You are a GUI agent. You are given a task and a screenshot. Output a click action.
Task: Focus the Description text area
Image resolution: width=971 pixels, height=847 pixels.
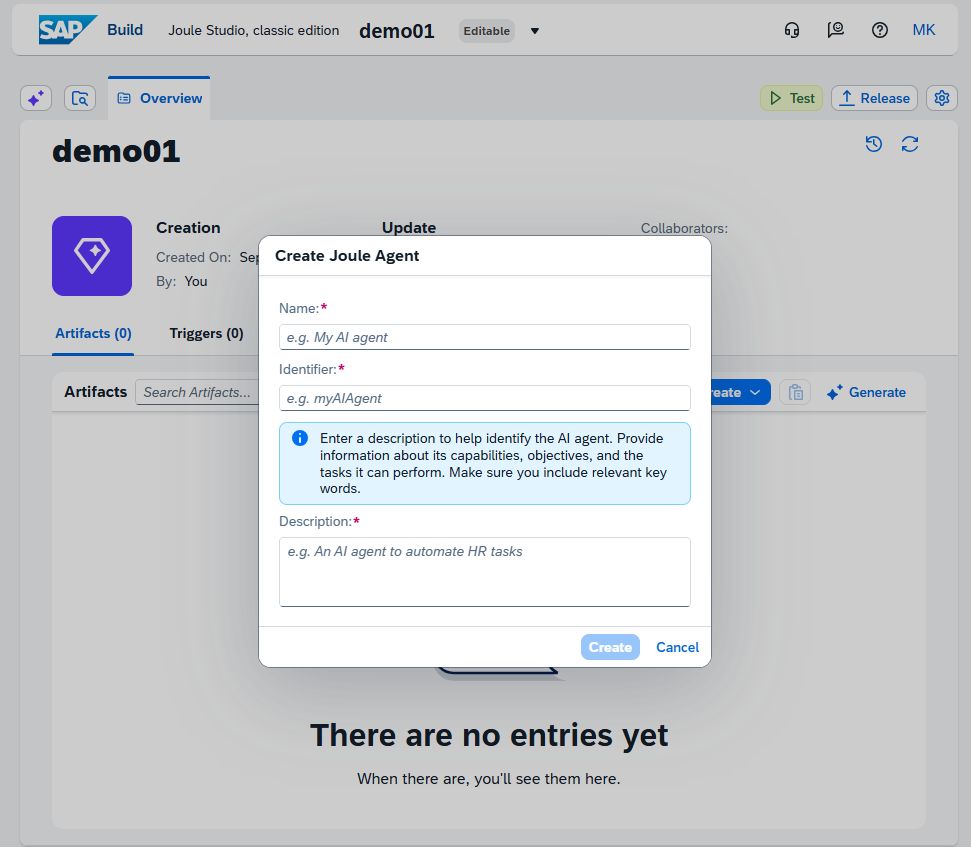tap(485, 572)
